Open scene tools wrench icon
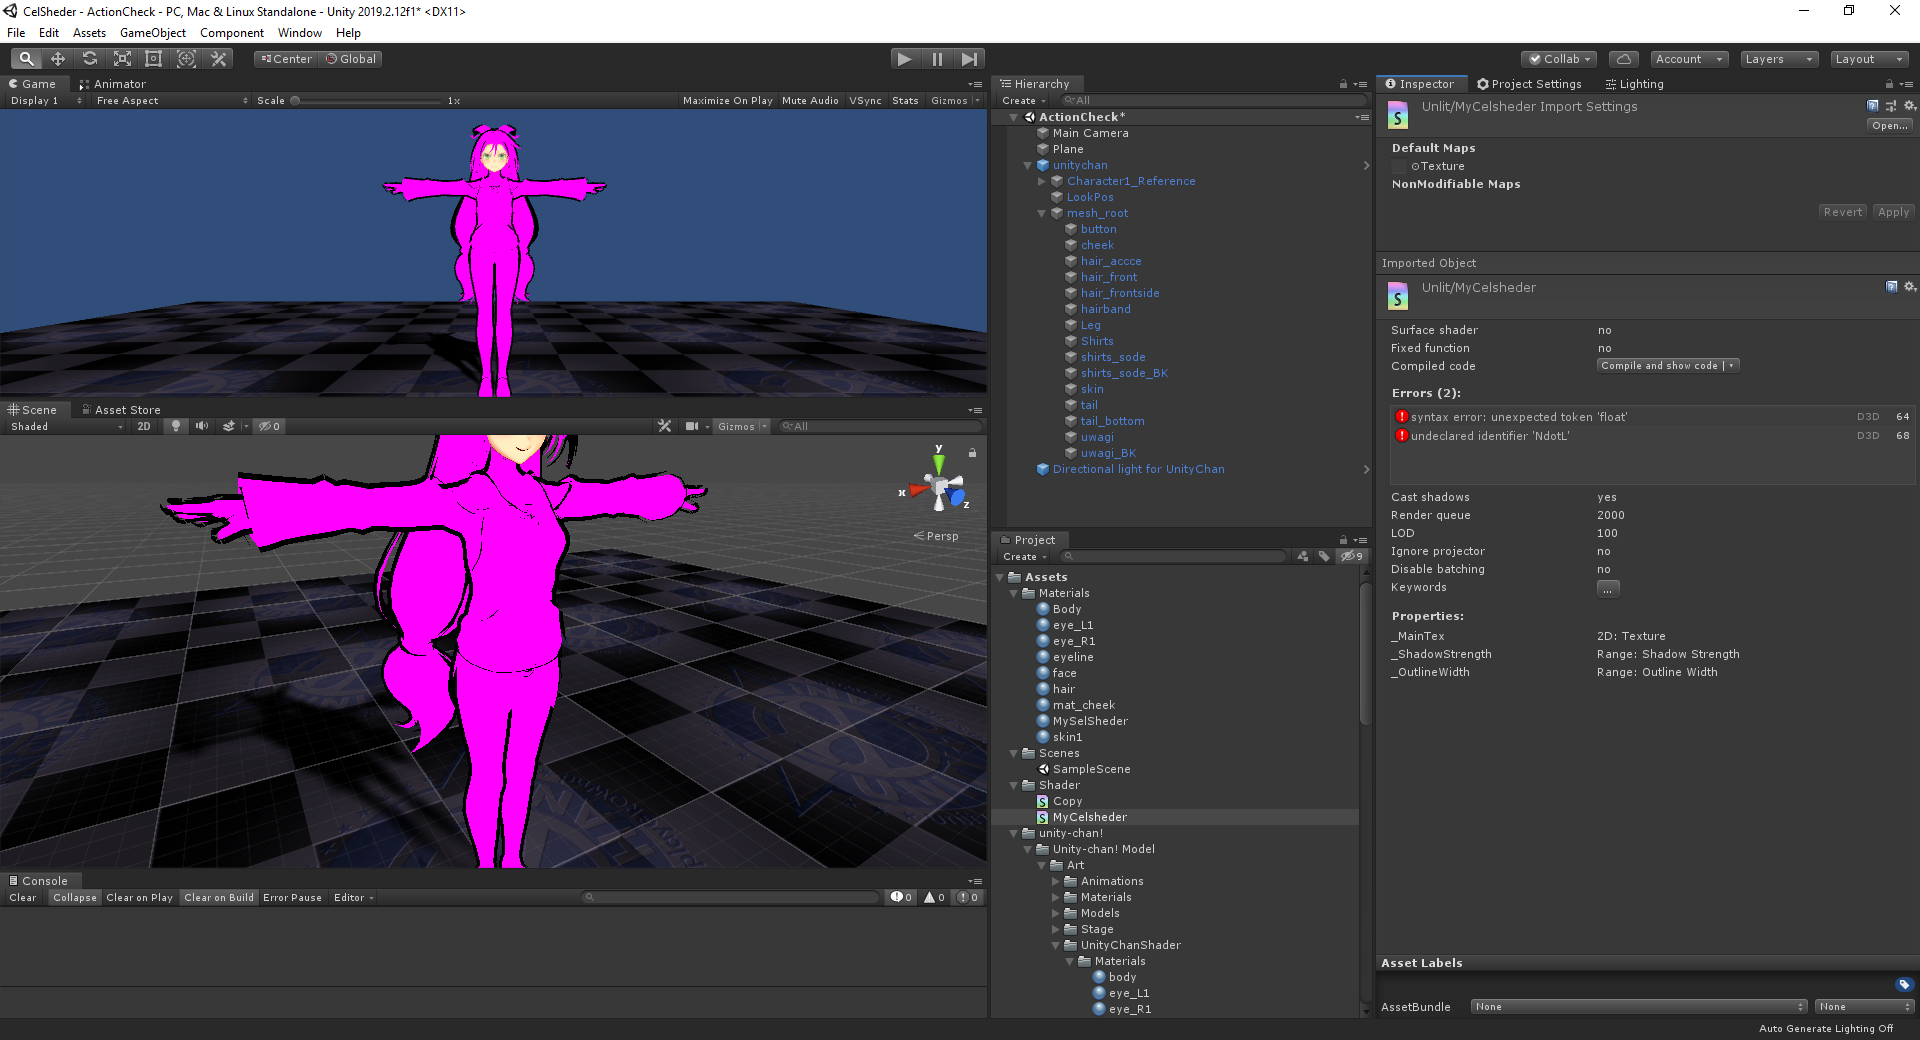The image size is (1920, 1040). point(664,426)
